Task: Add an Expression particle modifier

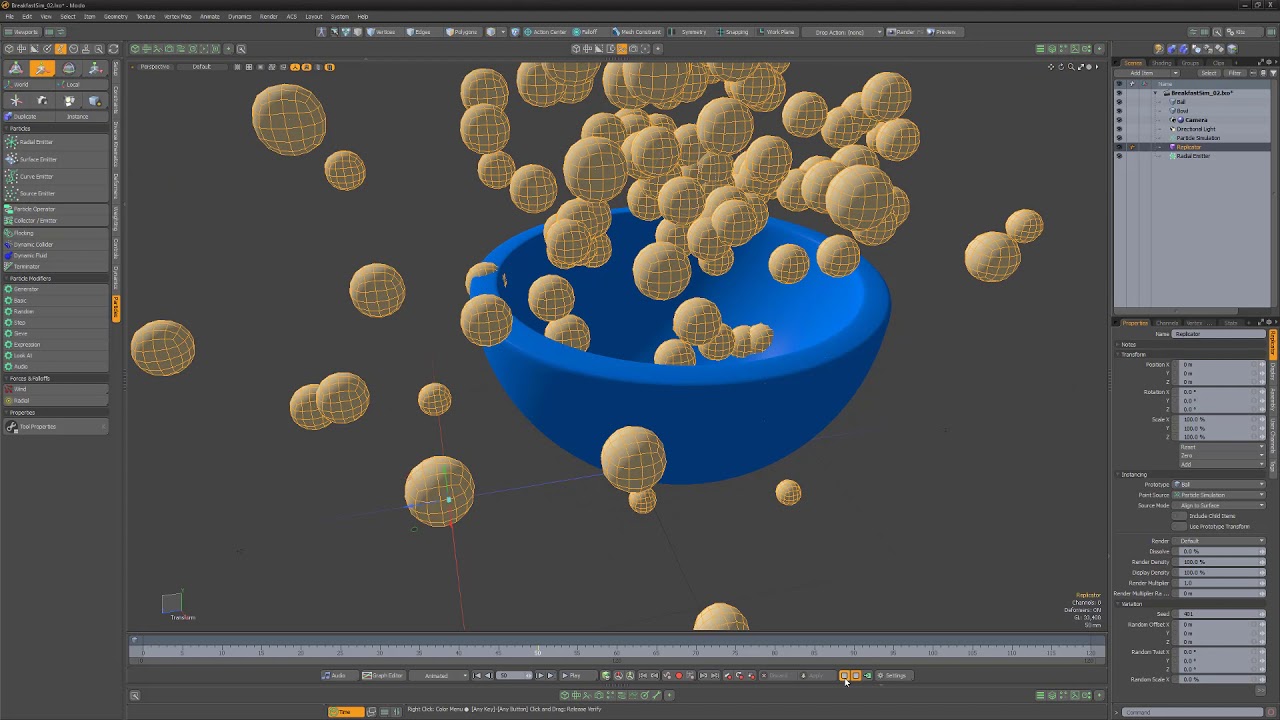Action: 55,344
